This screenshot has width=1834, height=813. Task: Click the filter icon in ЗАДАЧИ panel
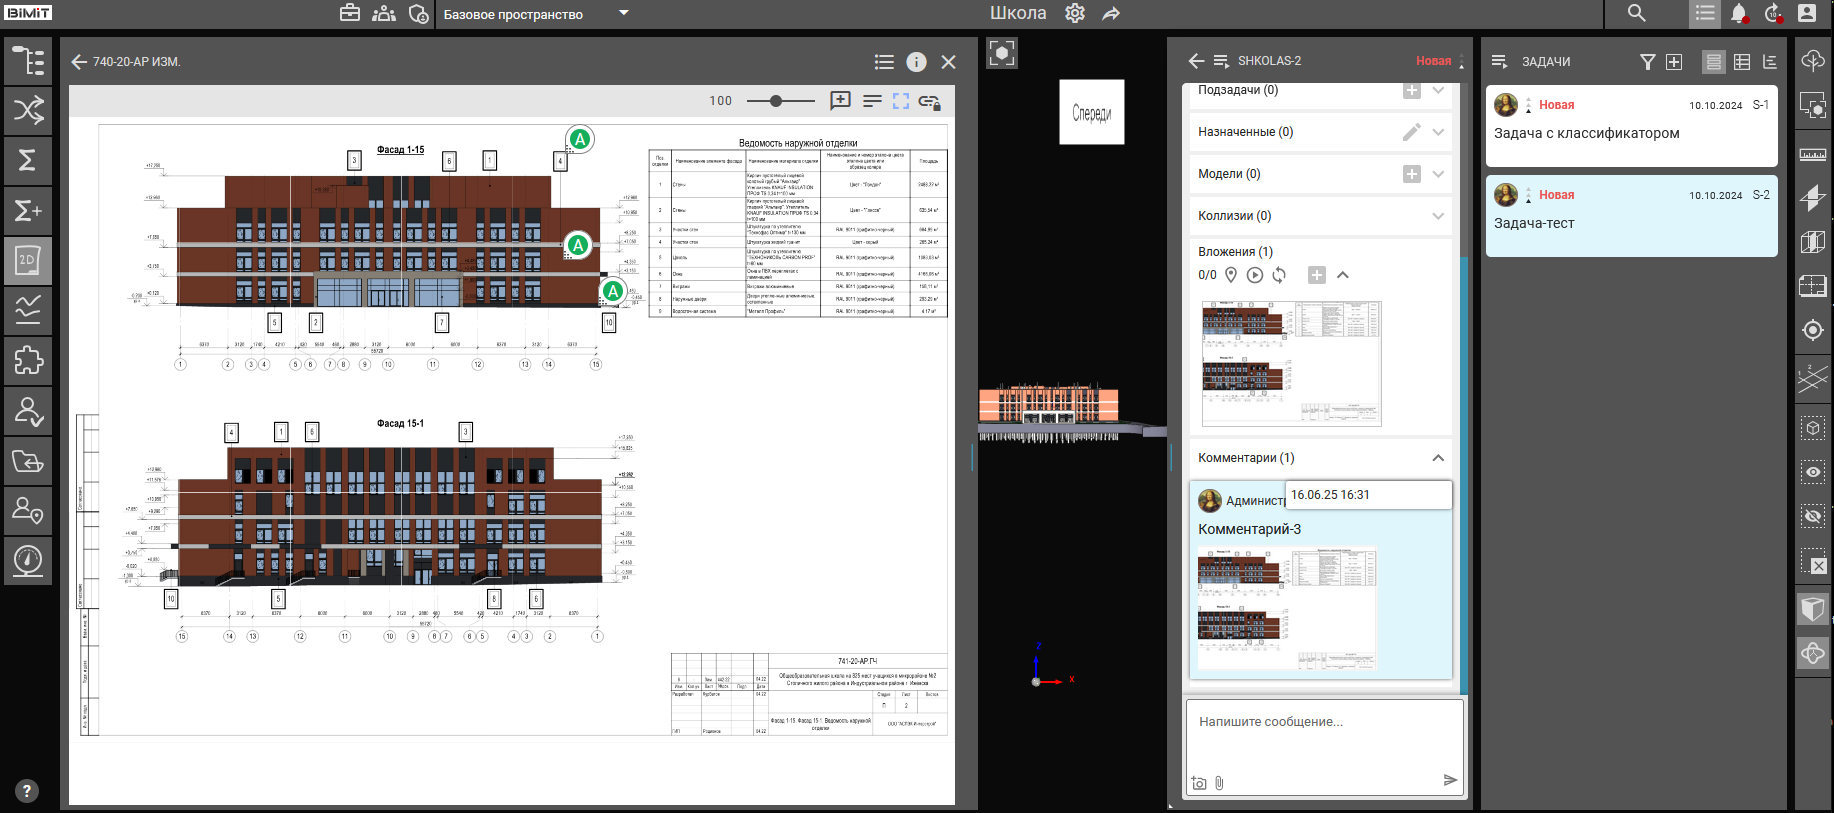click(x=1647, y=62)
